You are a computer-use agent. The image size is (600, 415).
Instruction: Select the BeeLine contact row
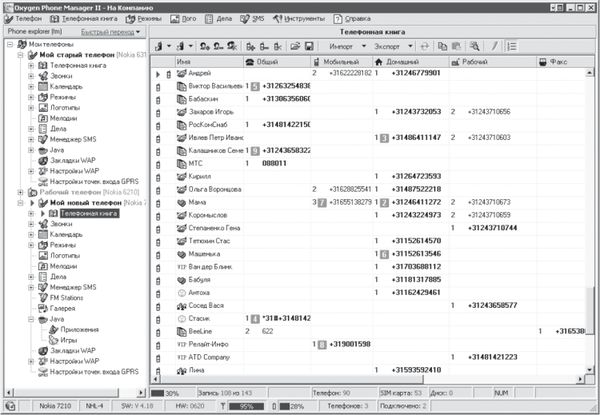click(x=203, y=330)
